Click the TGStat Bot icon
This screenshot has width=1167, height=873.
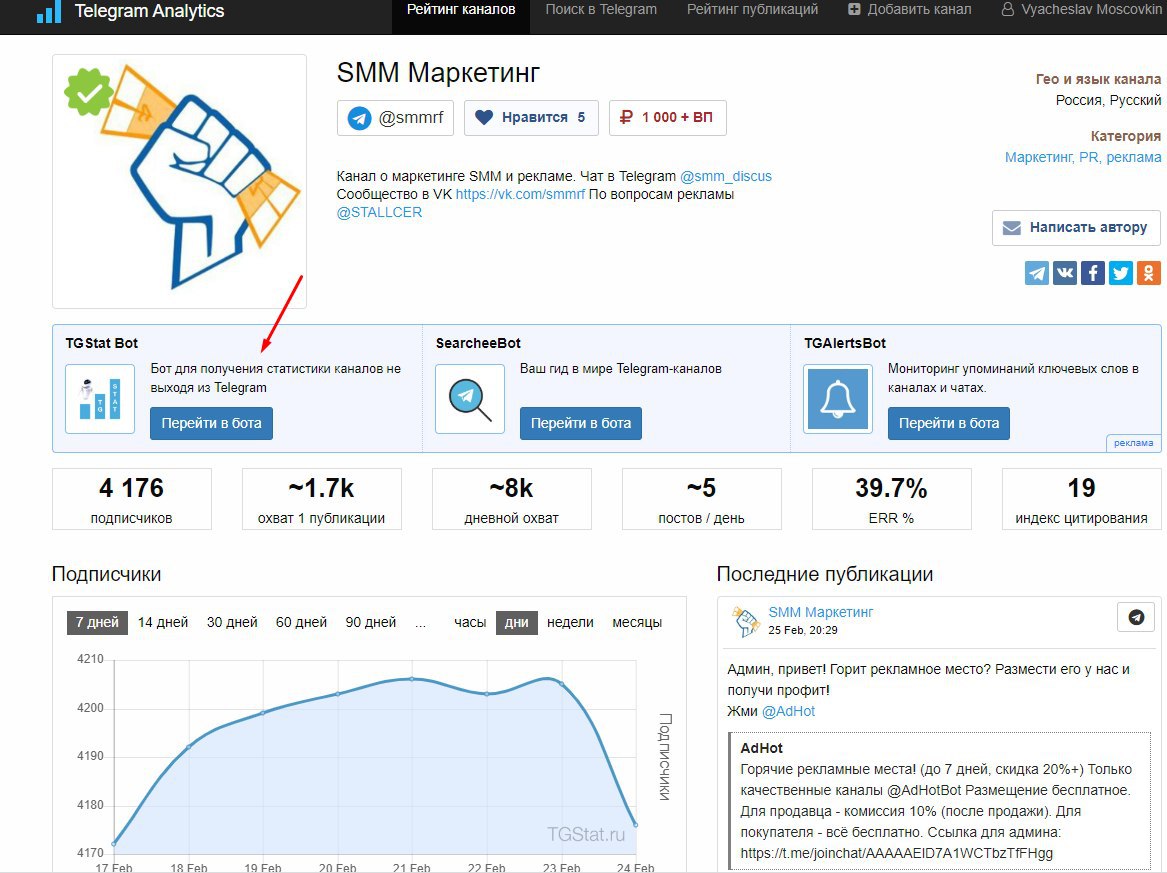100,399
